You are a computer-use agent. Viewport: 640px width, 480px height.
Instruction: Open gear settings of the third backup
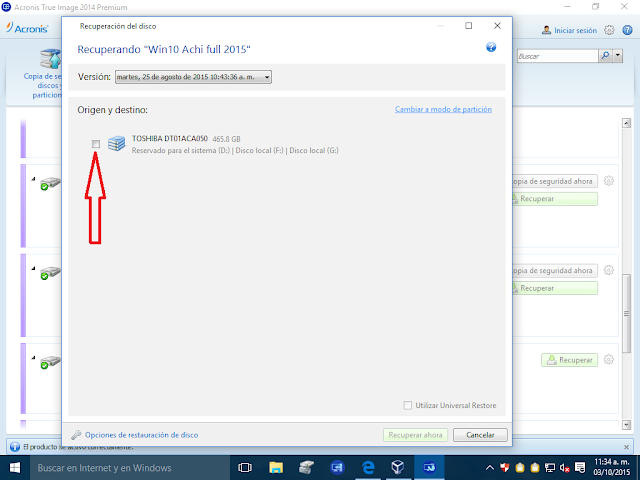[609, 360]
